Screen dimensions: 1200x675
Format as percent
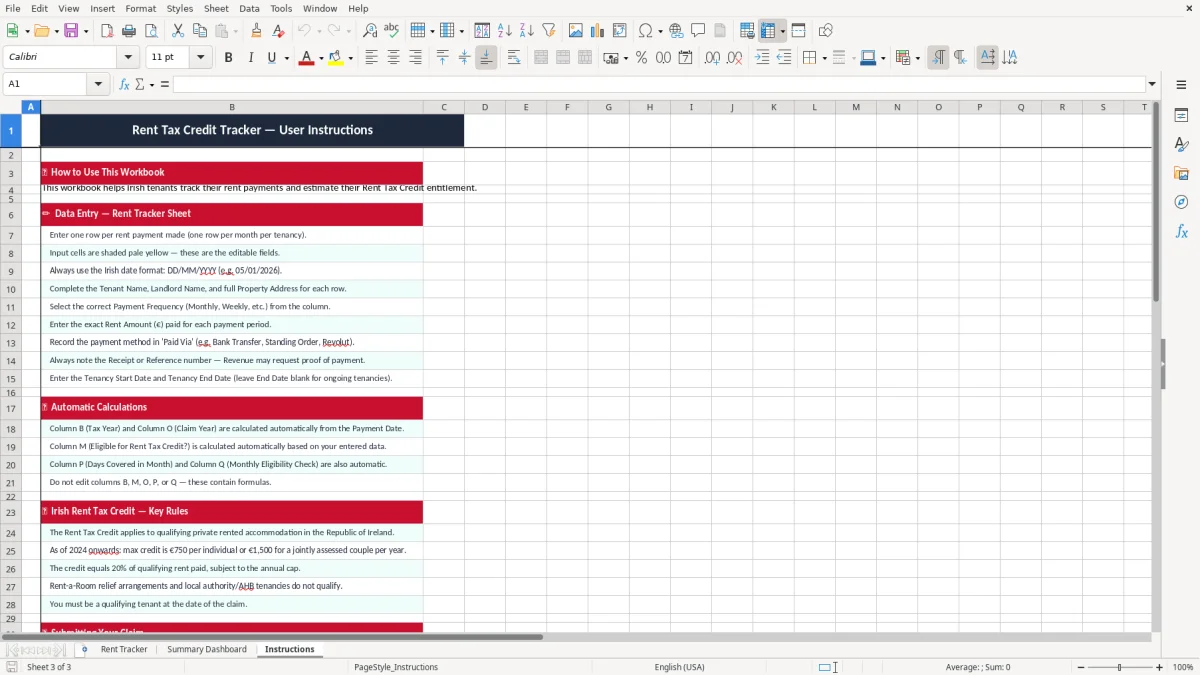pyautogui.click(x=641, y=58)
